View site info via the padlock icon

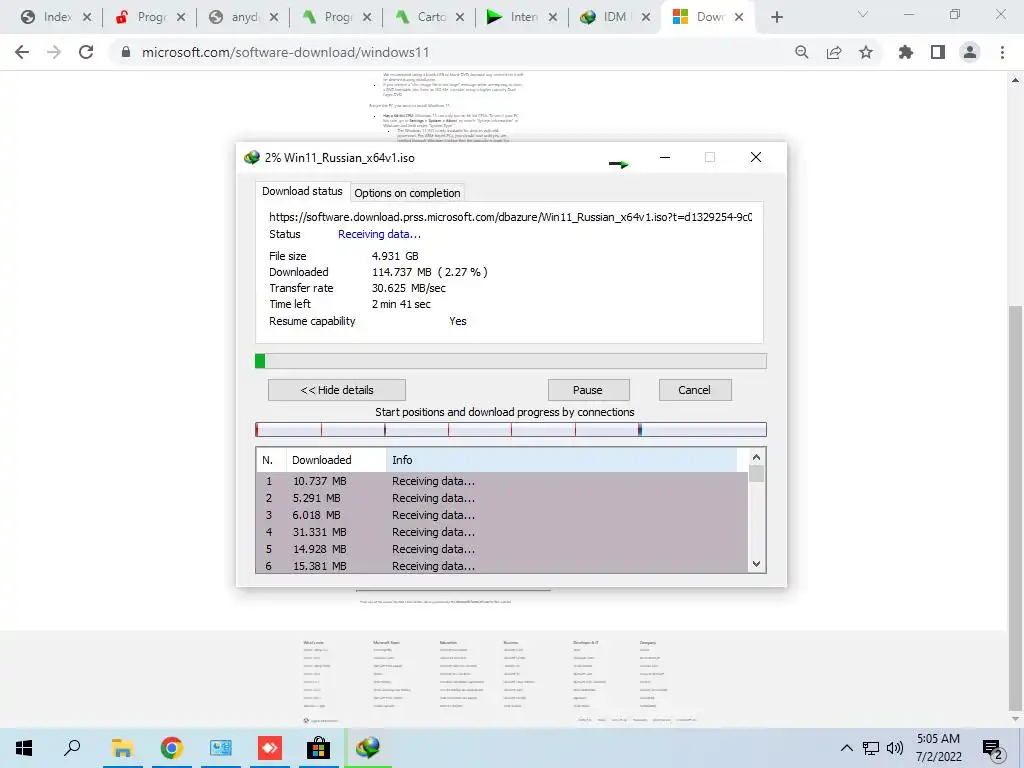(126, 52)
